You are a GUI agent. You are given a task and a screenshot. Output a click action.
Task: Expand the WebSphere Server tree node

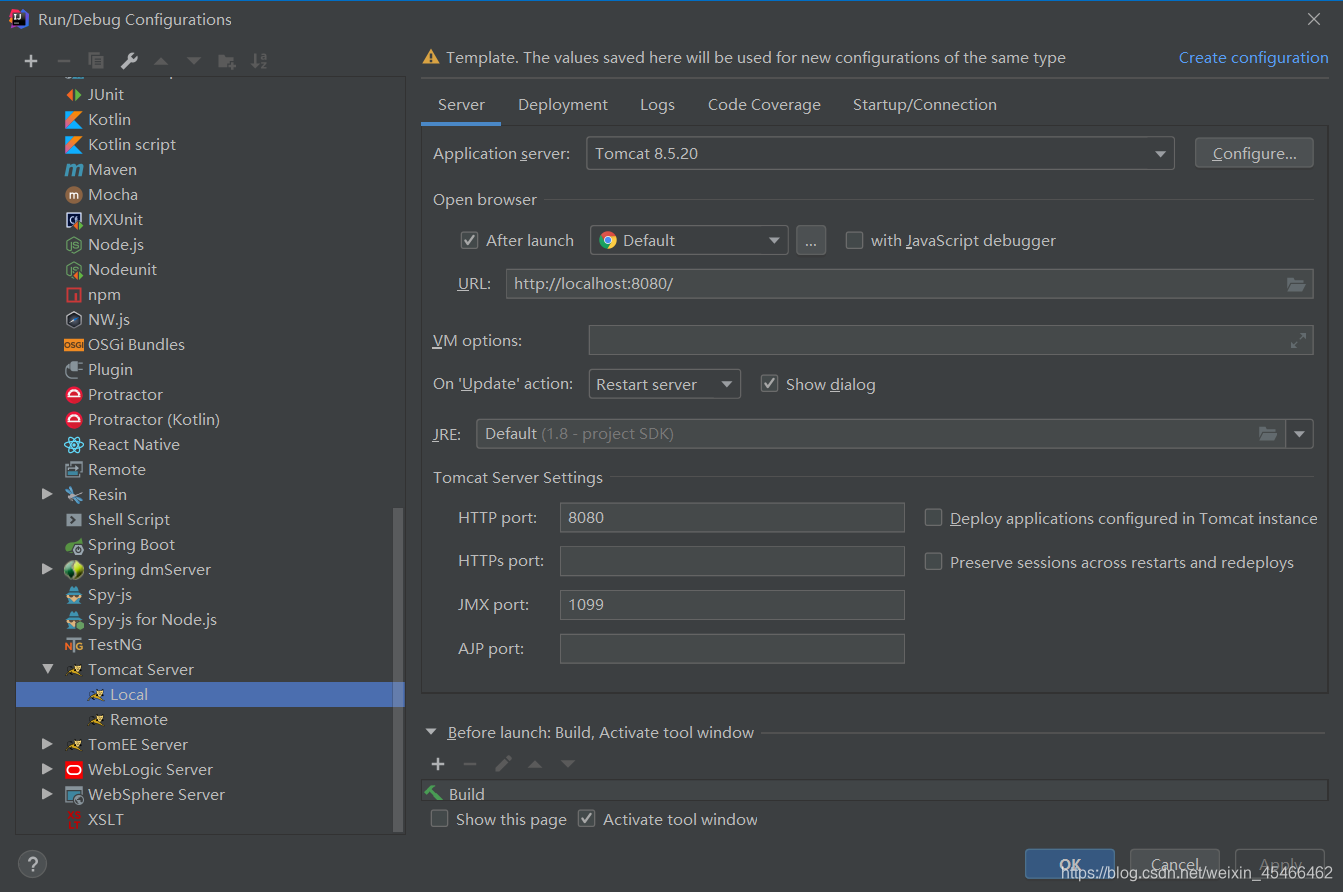47,794
